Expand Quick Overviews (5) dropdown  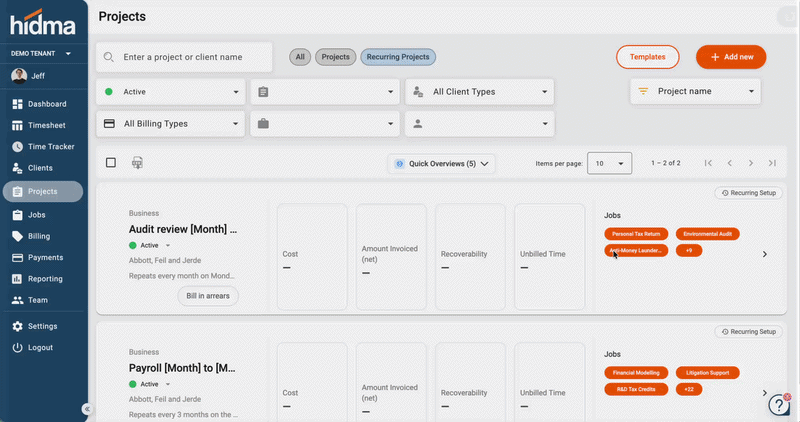tap(441, 164)
